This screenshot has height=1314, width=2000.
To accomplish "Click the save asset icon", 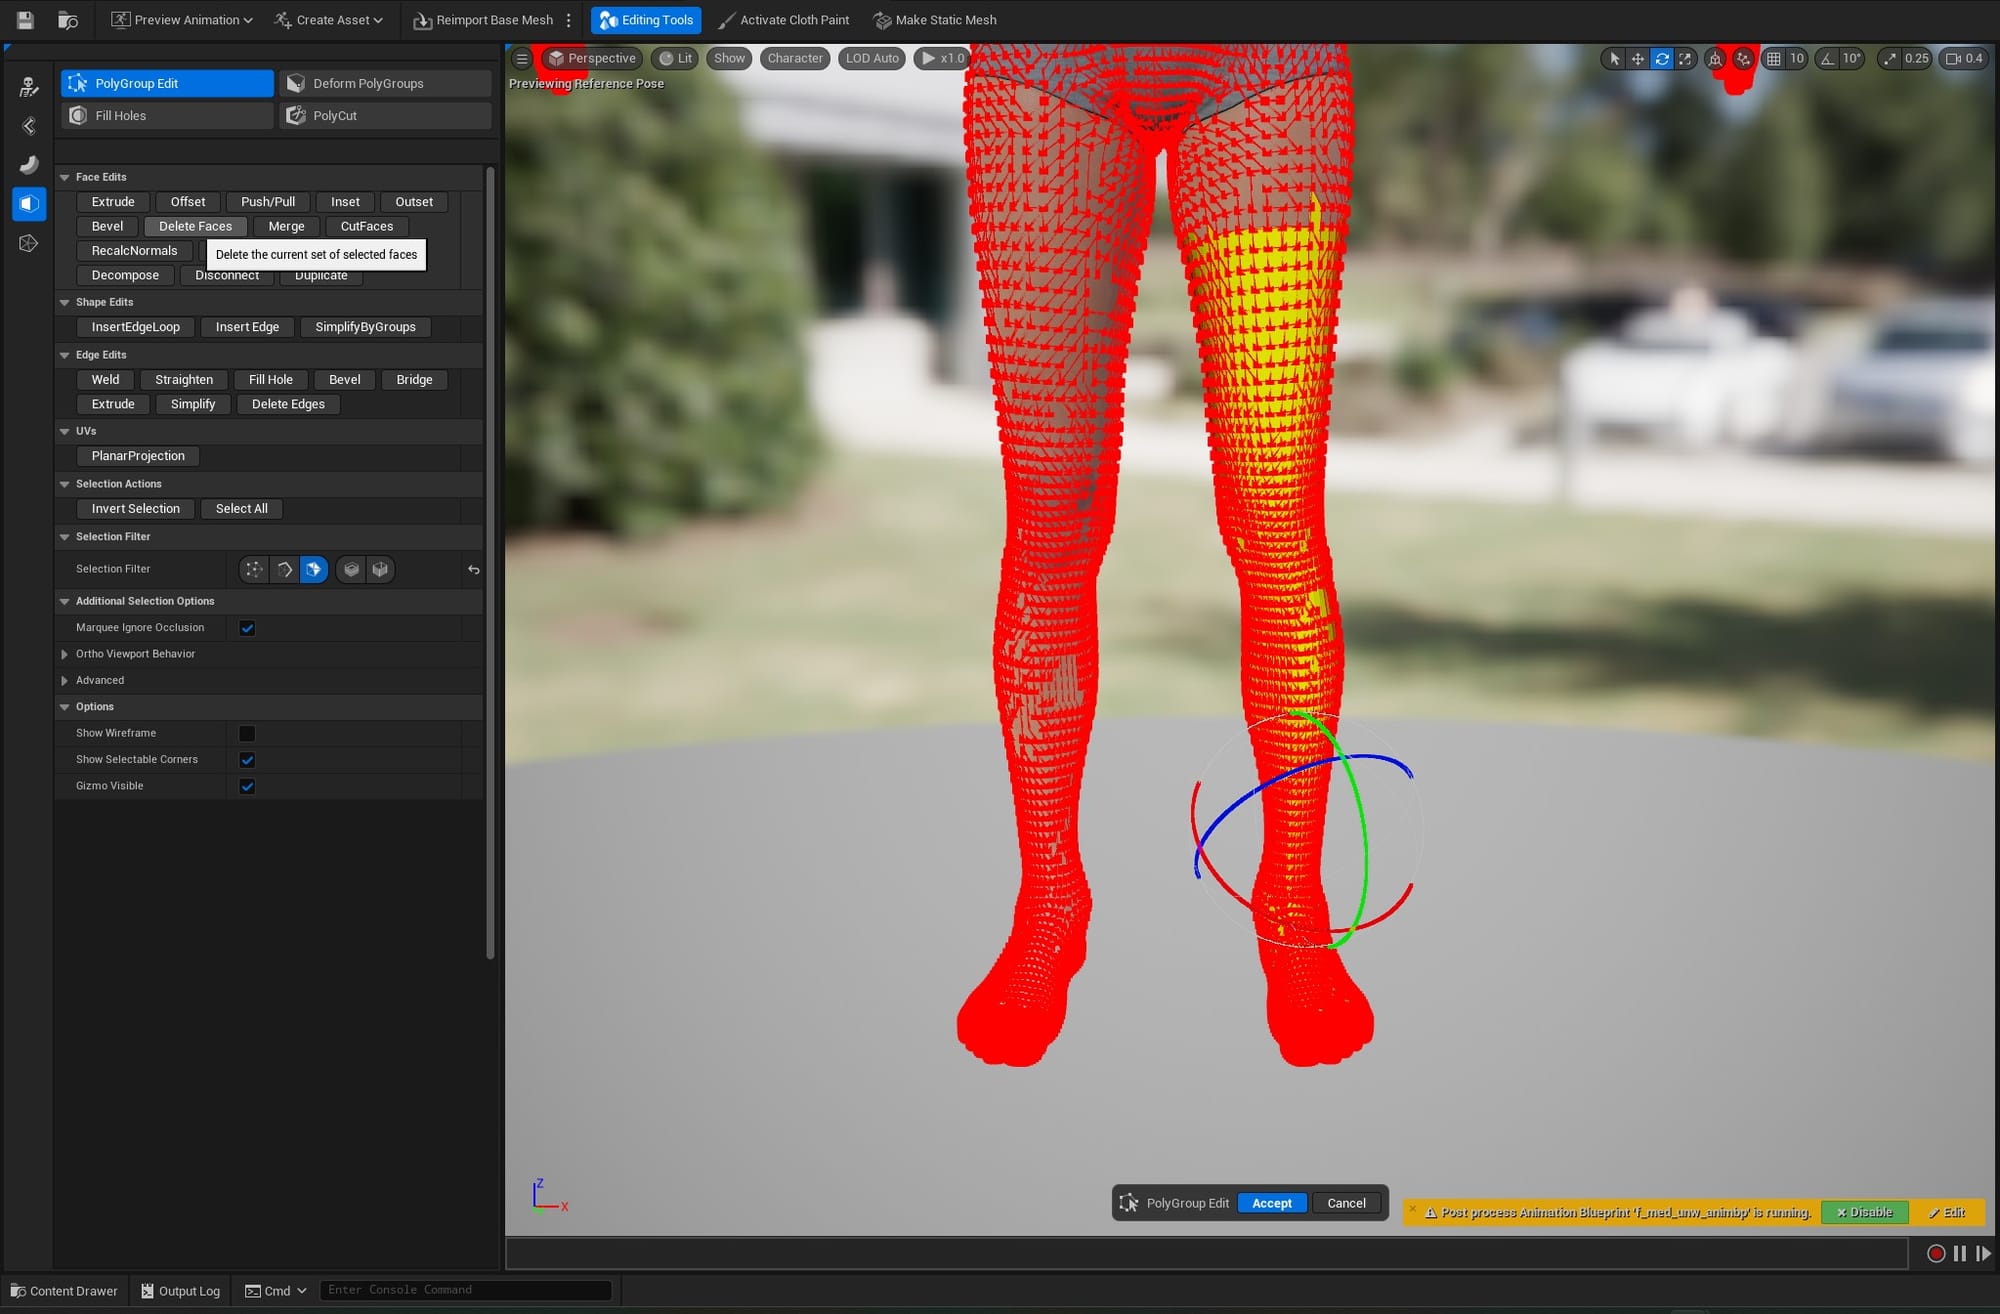I will (25, 20).
